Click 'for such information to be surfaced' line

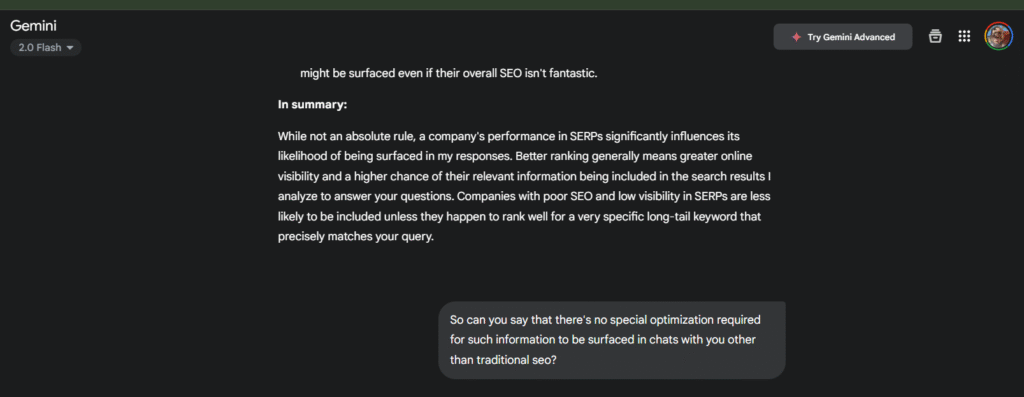pos(603,340)
